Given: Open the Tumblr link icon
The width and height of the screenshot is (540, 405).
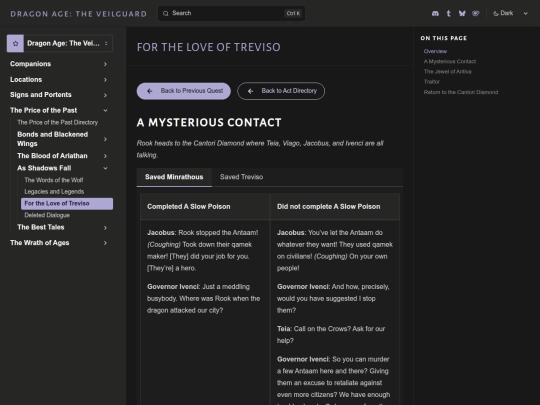Looking at the screenshot, I should click(448, 13).
